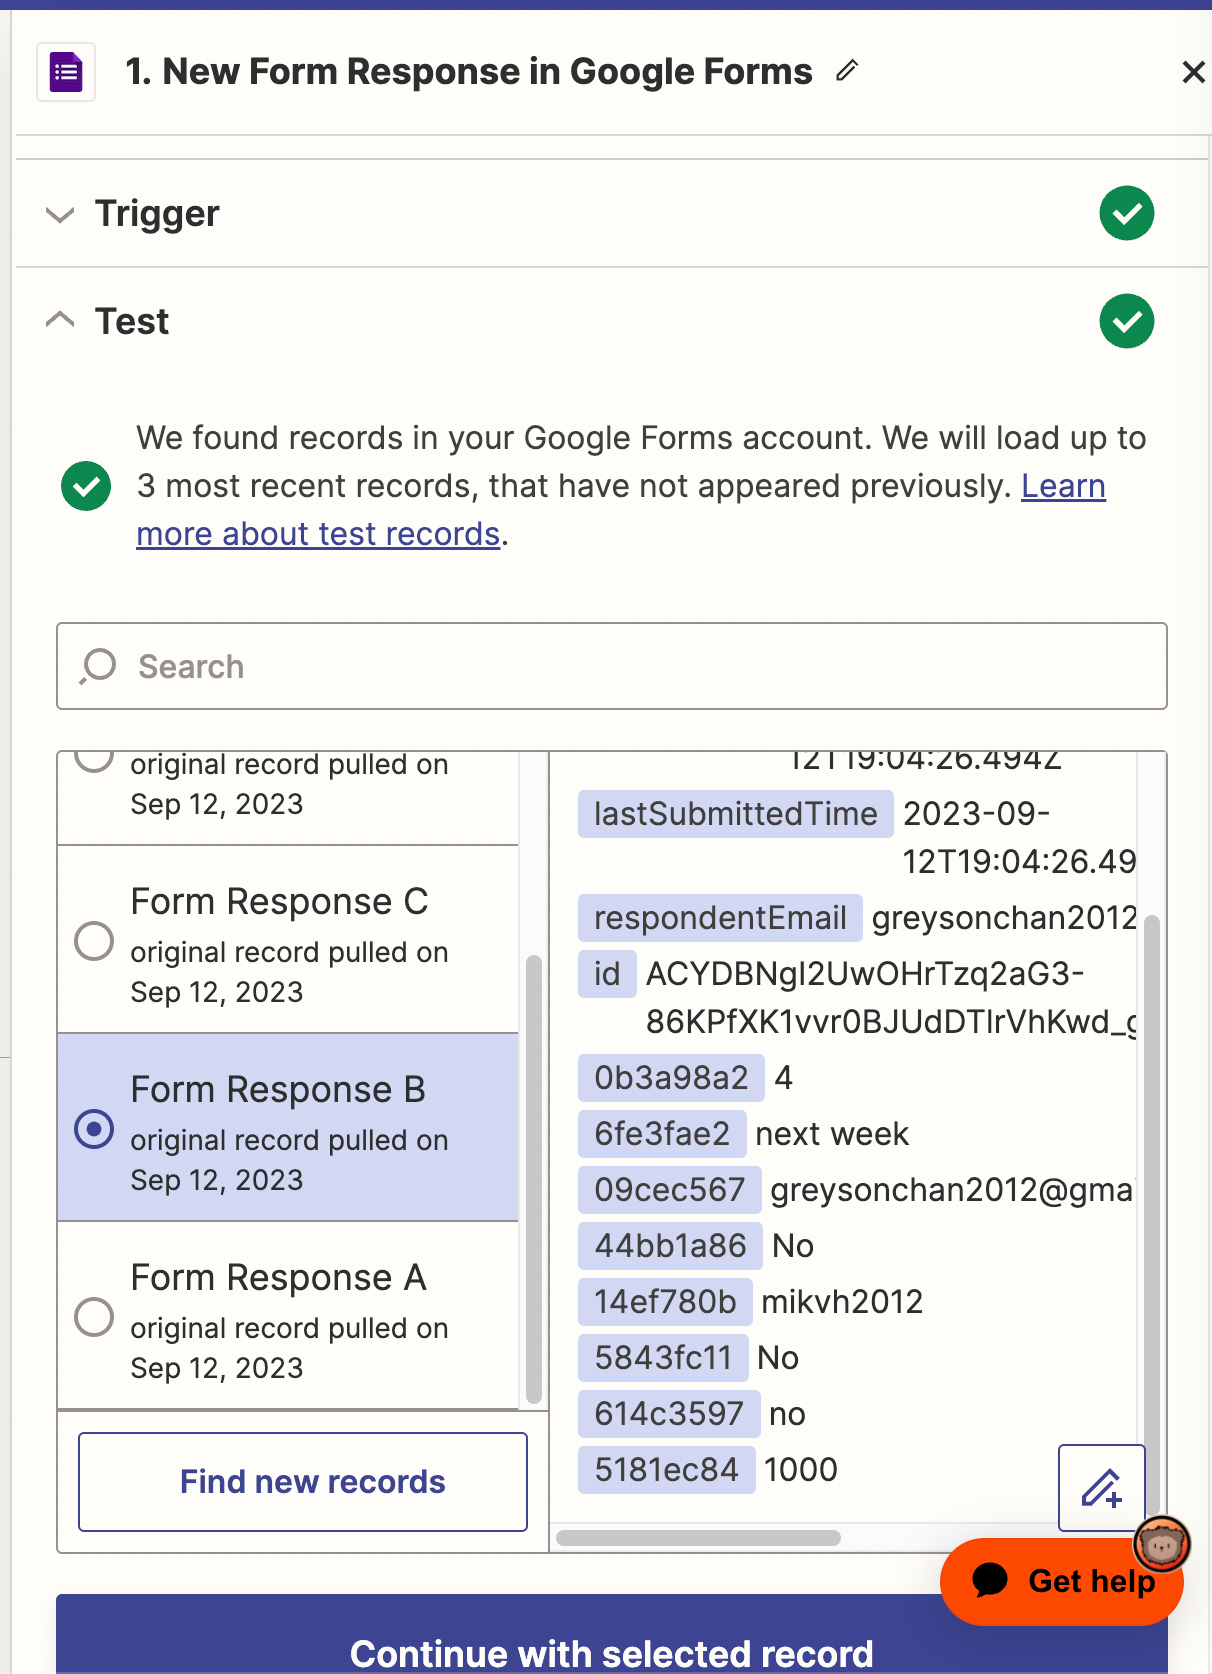
Task: Click the search magnifier icon
Action: (x=99, y=666)
